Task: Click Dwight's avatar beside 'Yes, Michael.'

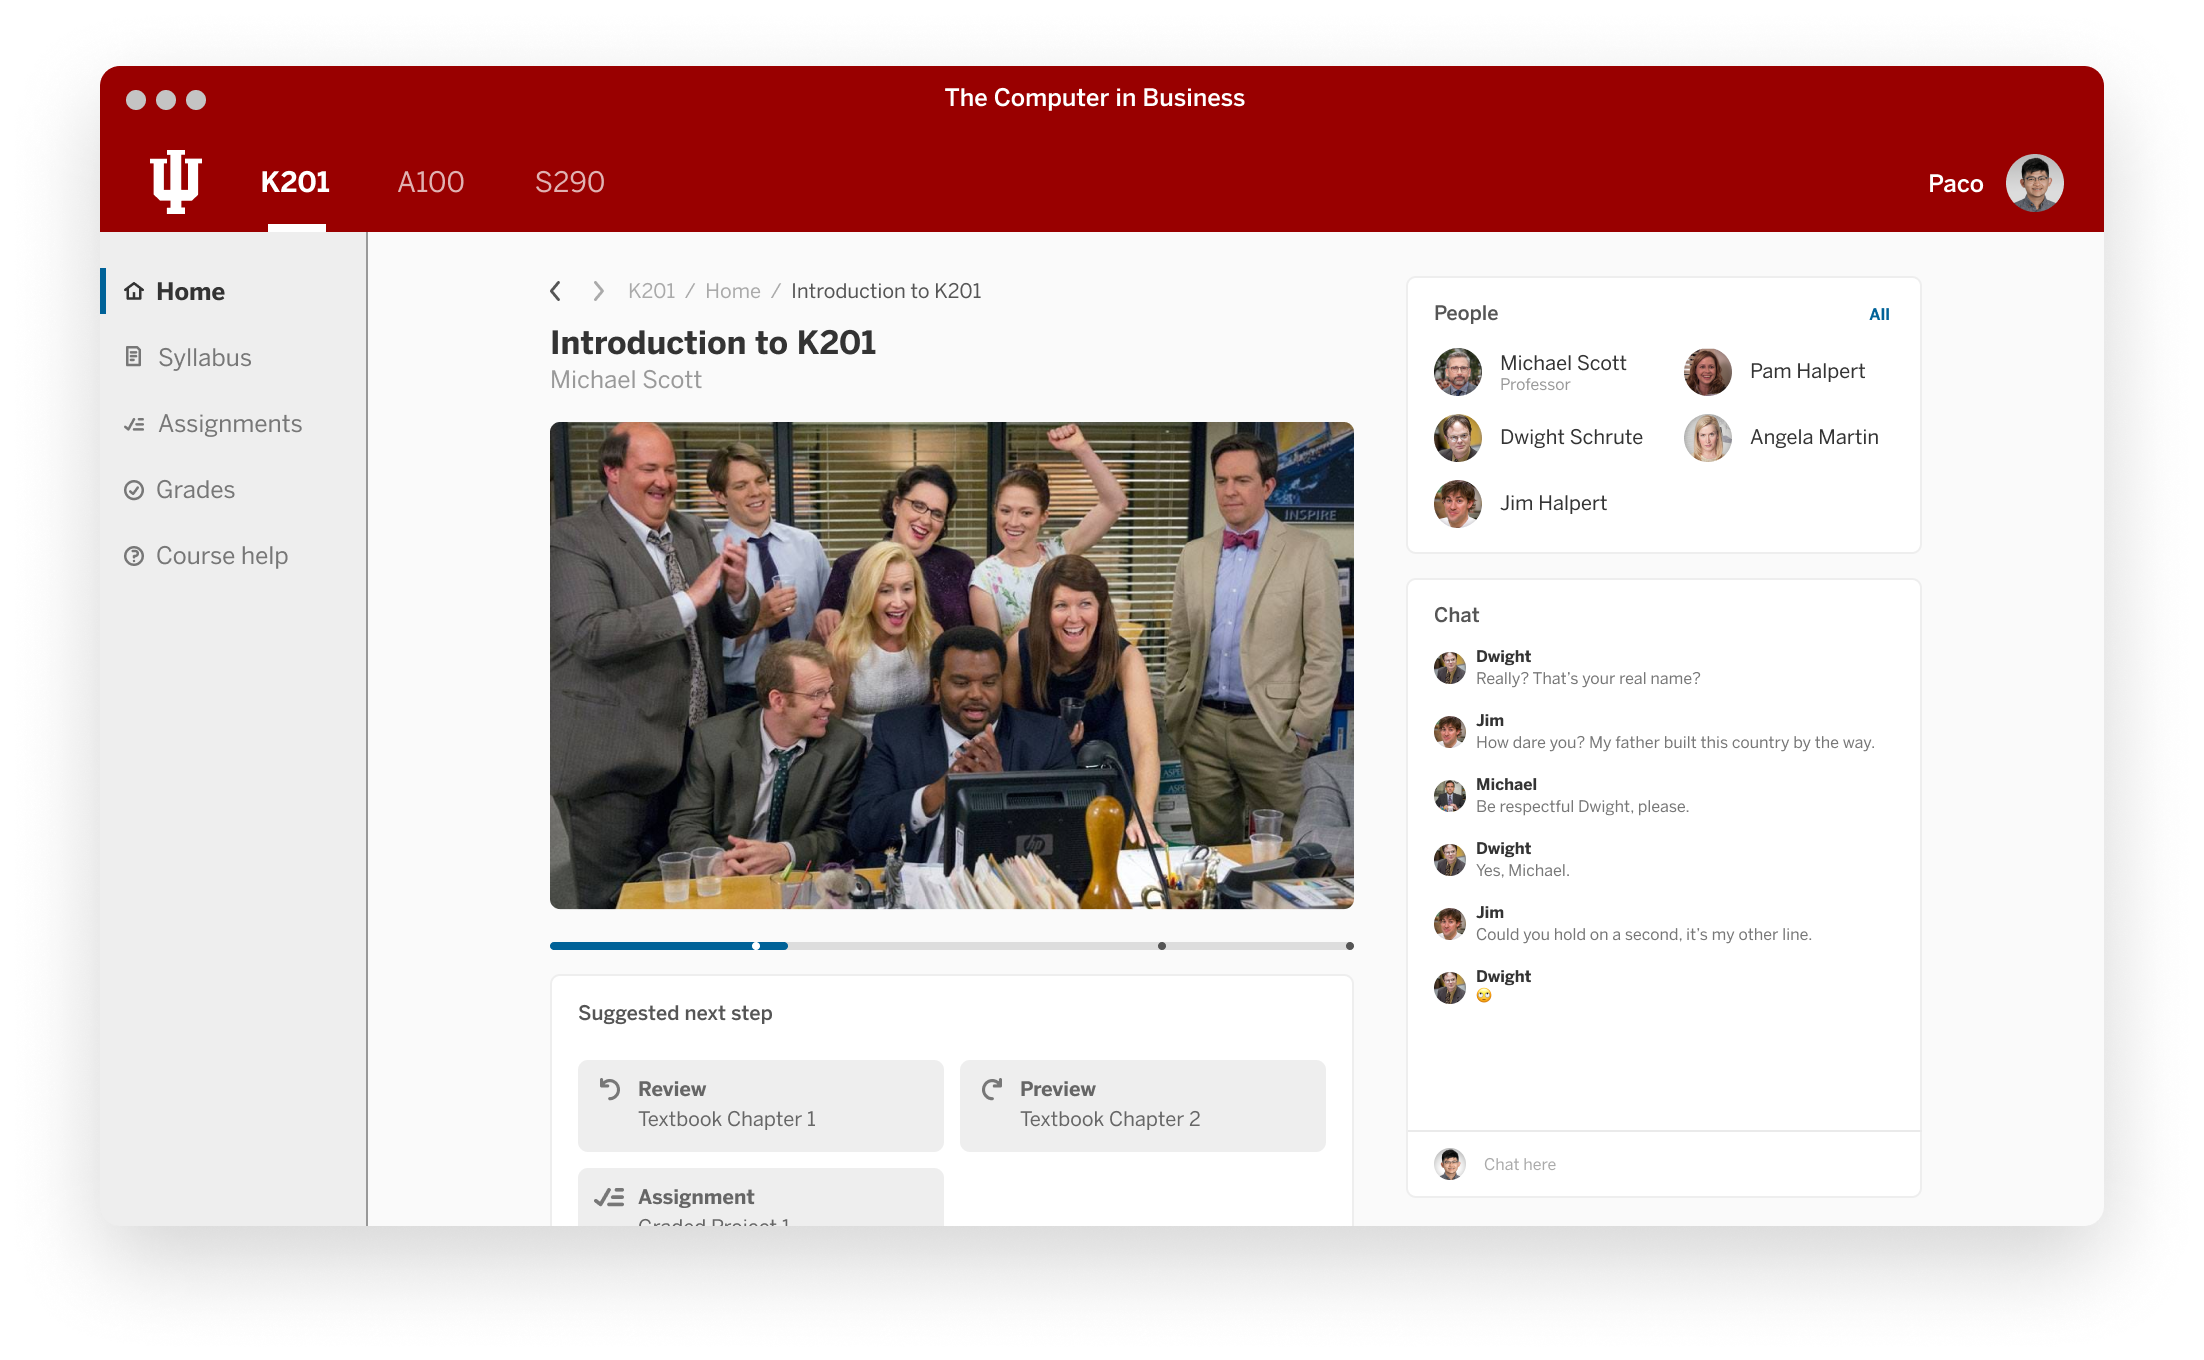Action: [x=1450, y=860]
